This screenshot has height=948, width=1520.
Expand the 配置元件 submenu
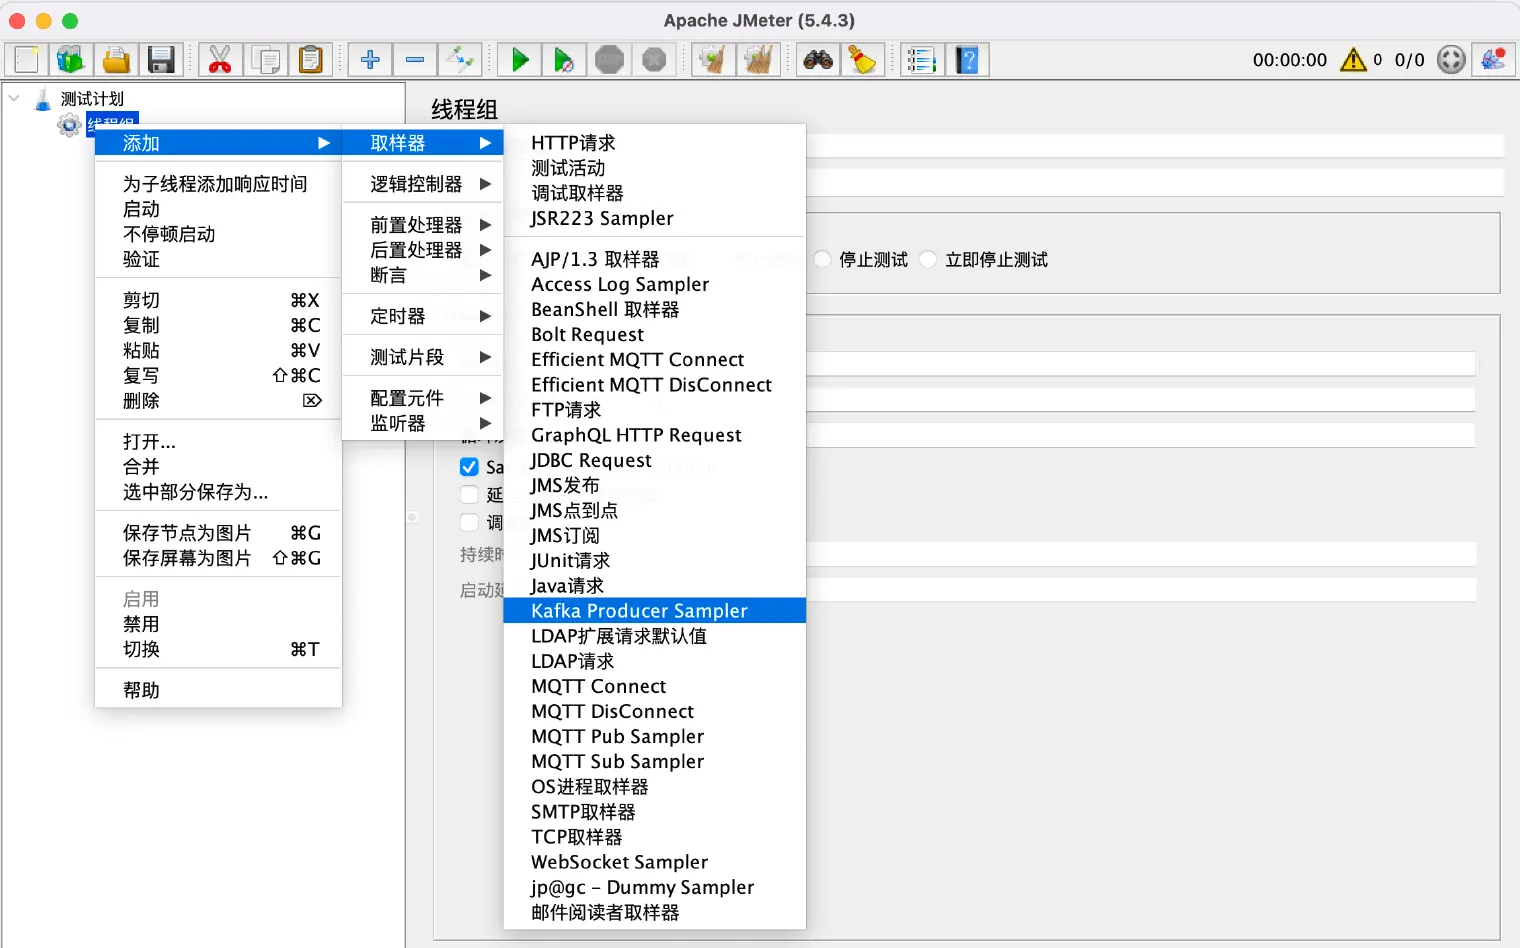pyautogui.click(x=423, y=398)
